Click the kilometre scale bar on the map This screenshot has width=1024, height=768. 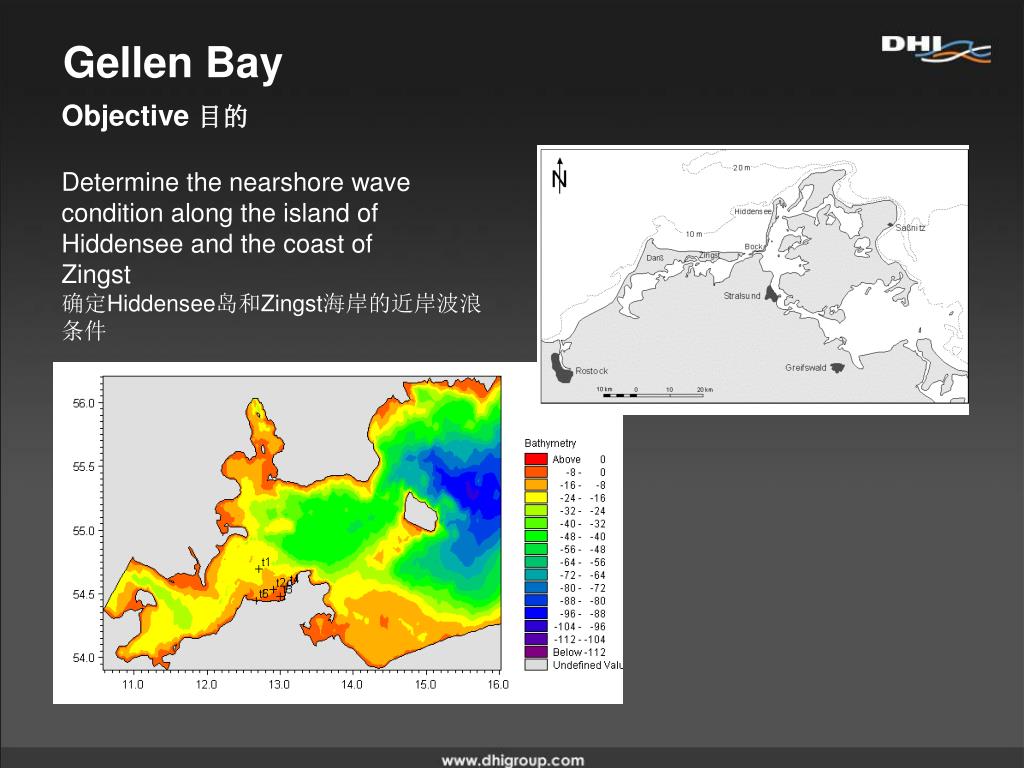(x=654, y=392)
